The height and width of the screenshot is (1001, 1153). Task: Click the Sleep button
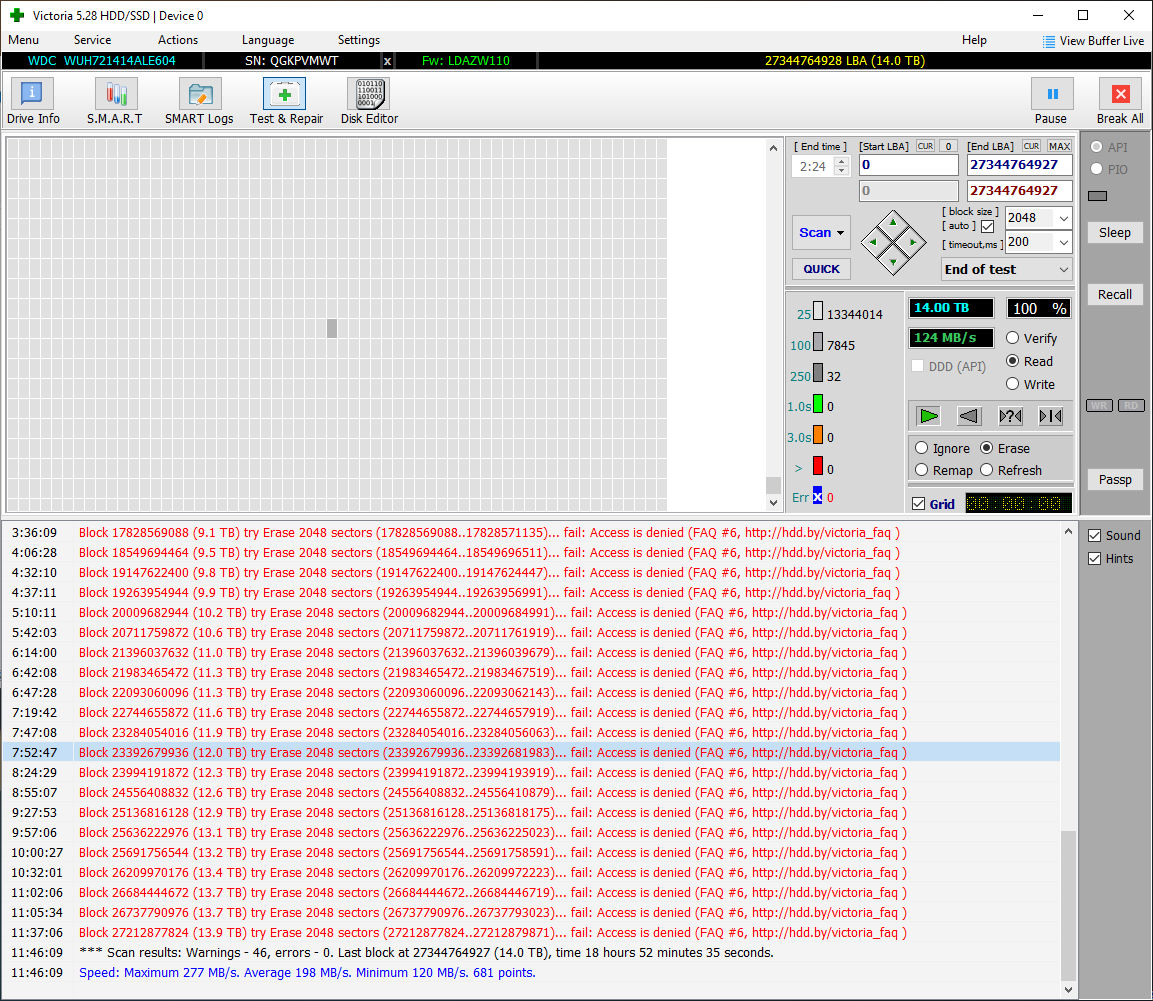[1115, 232]
